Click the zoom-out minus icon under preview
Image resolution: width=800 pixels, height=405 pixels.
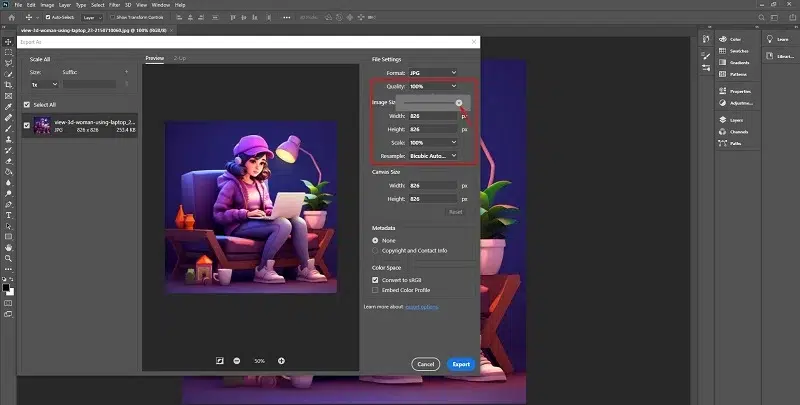click(x=237, y=361)
